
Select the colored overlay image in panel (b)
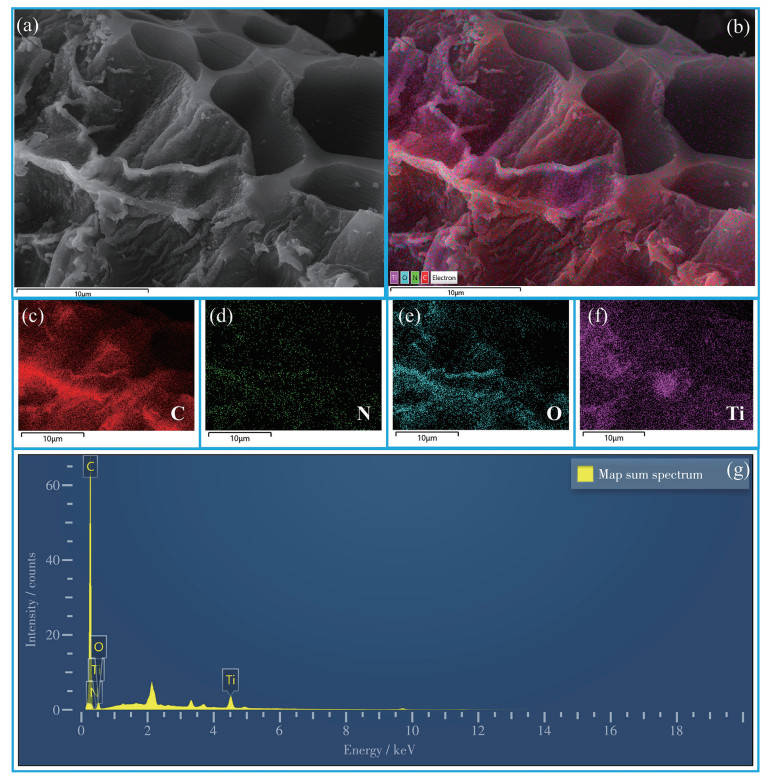coord(571,148)
